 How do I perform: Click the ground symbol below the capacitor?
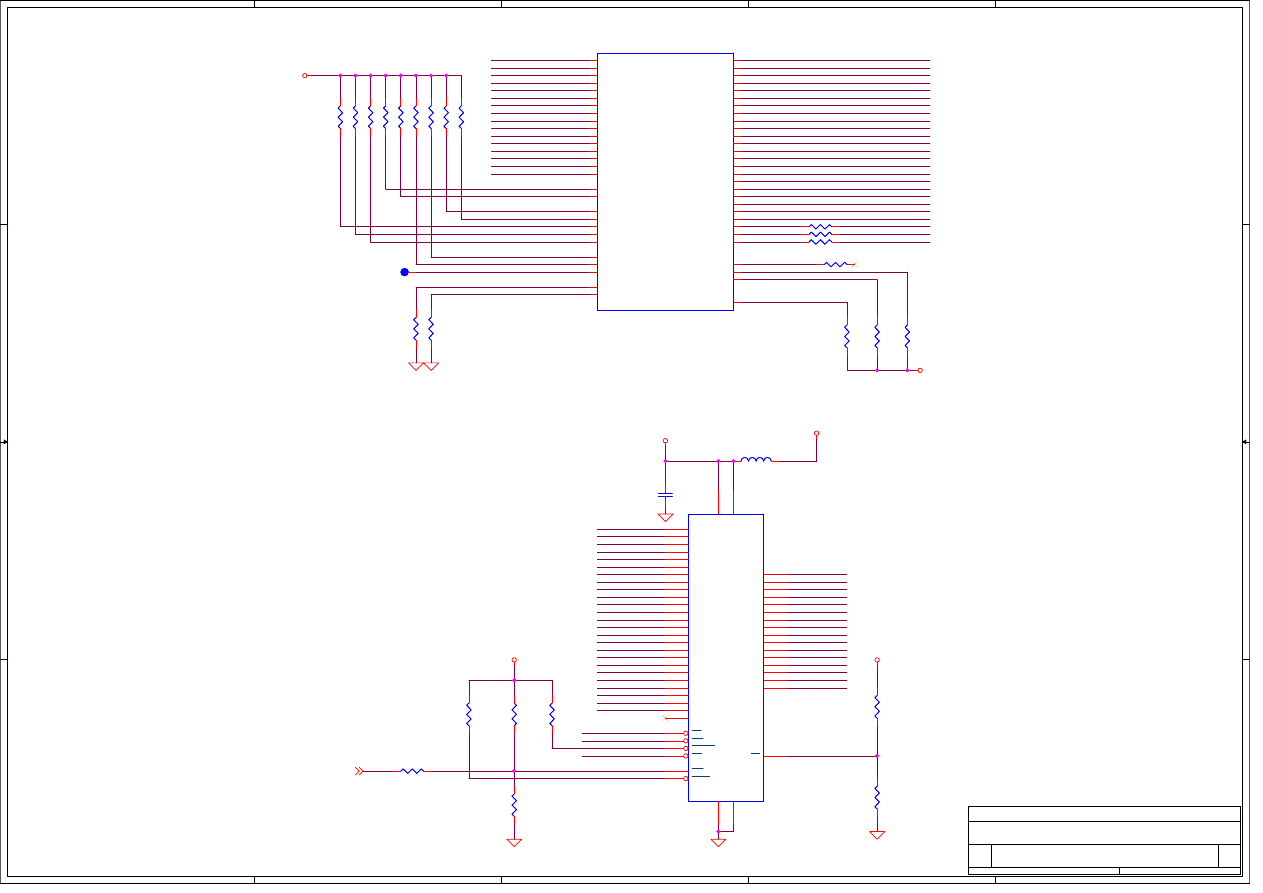[x=665, y=517]
